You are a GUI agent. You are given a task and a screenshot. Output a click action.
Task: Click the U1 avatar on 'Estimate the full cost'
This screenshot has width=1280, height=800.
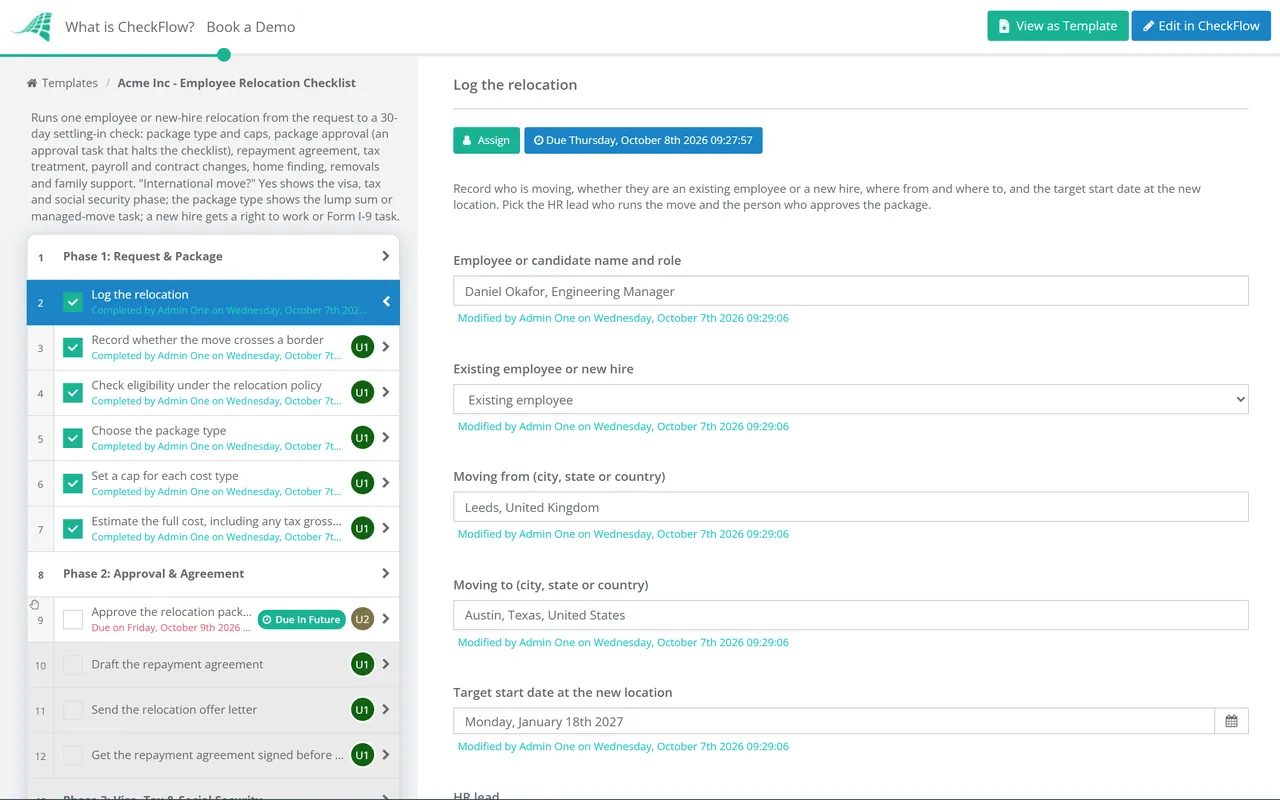coord(362,528)
